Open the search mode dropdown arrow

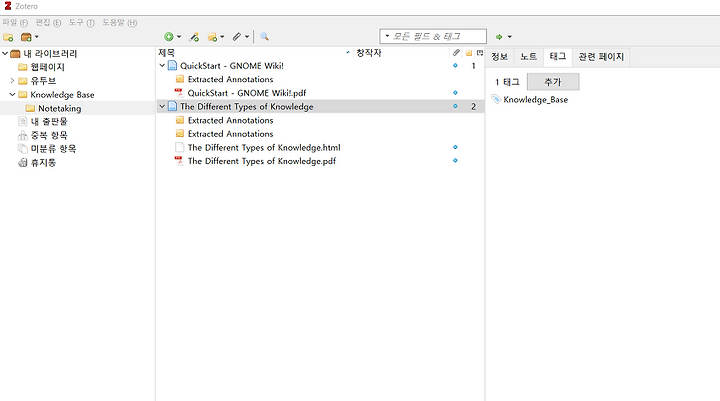tap(387, 36)
